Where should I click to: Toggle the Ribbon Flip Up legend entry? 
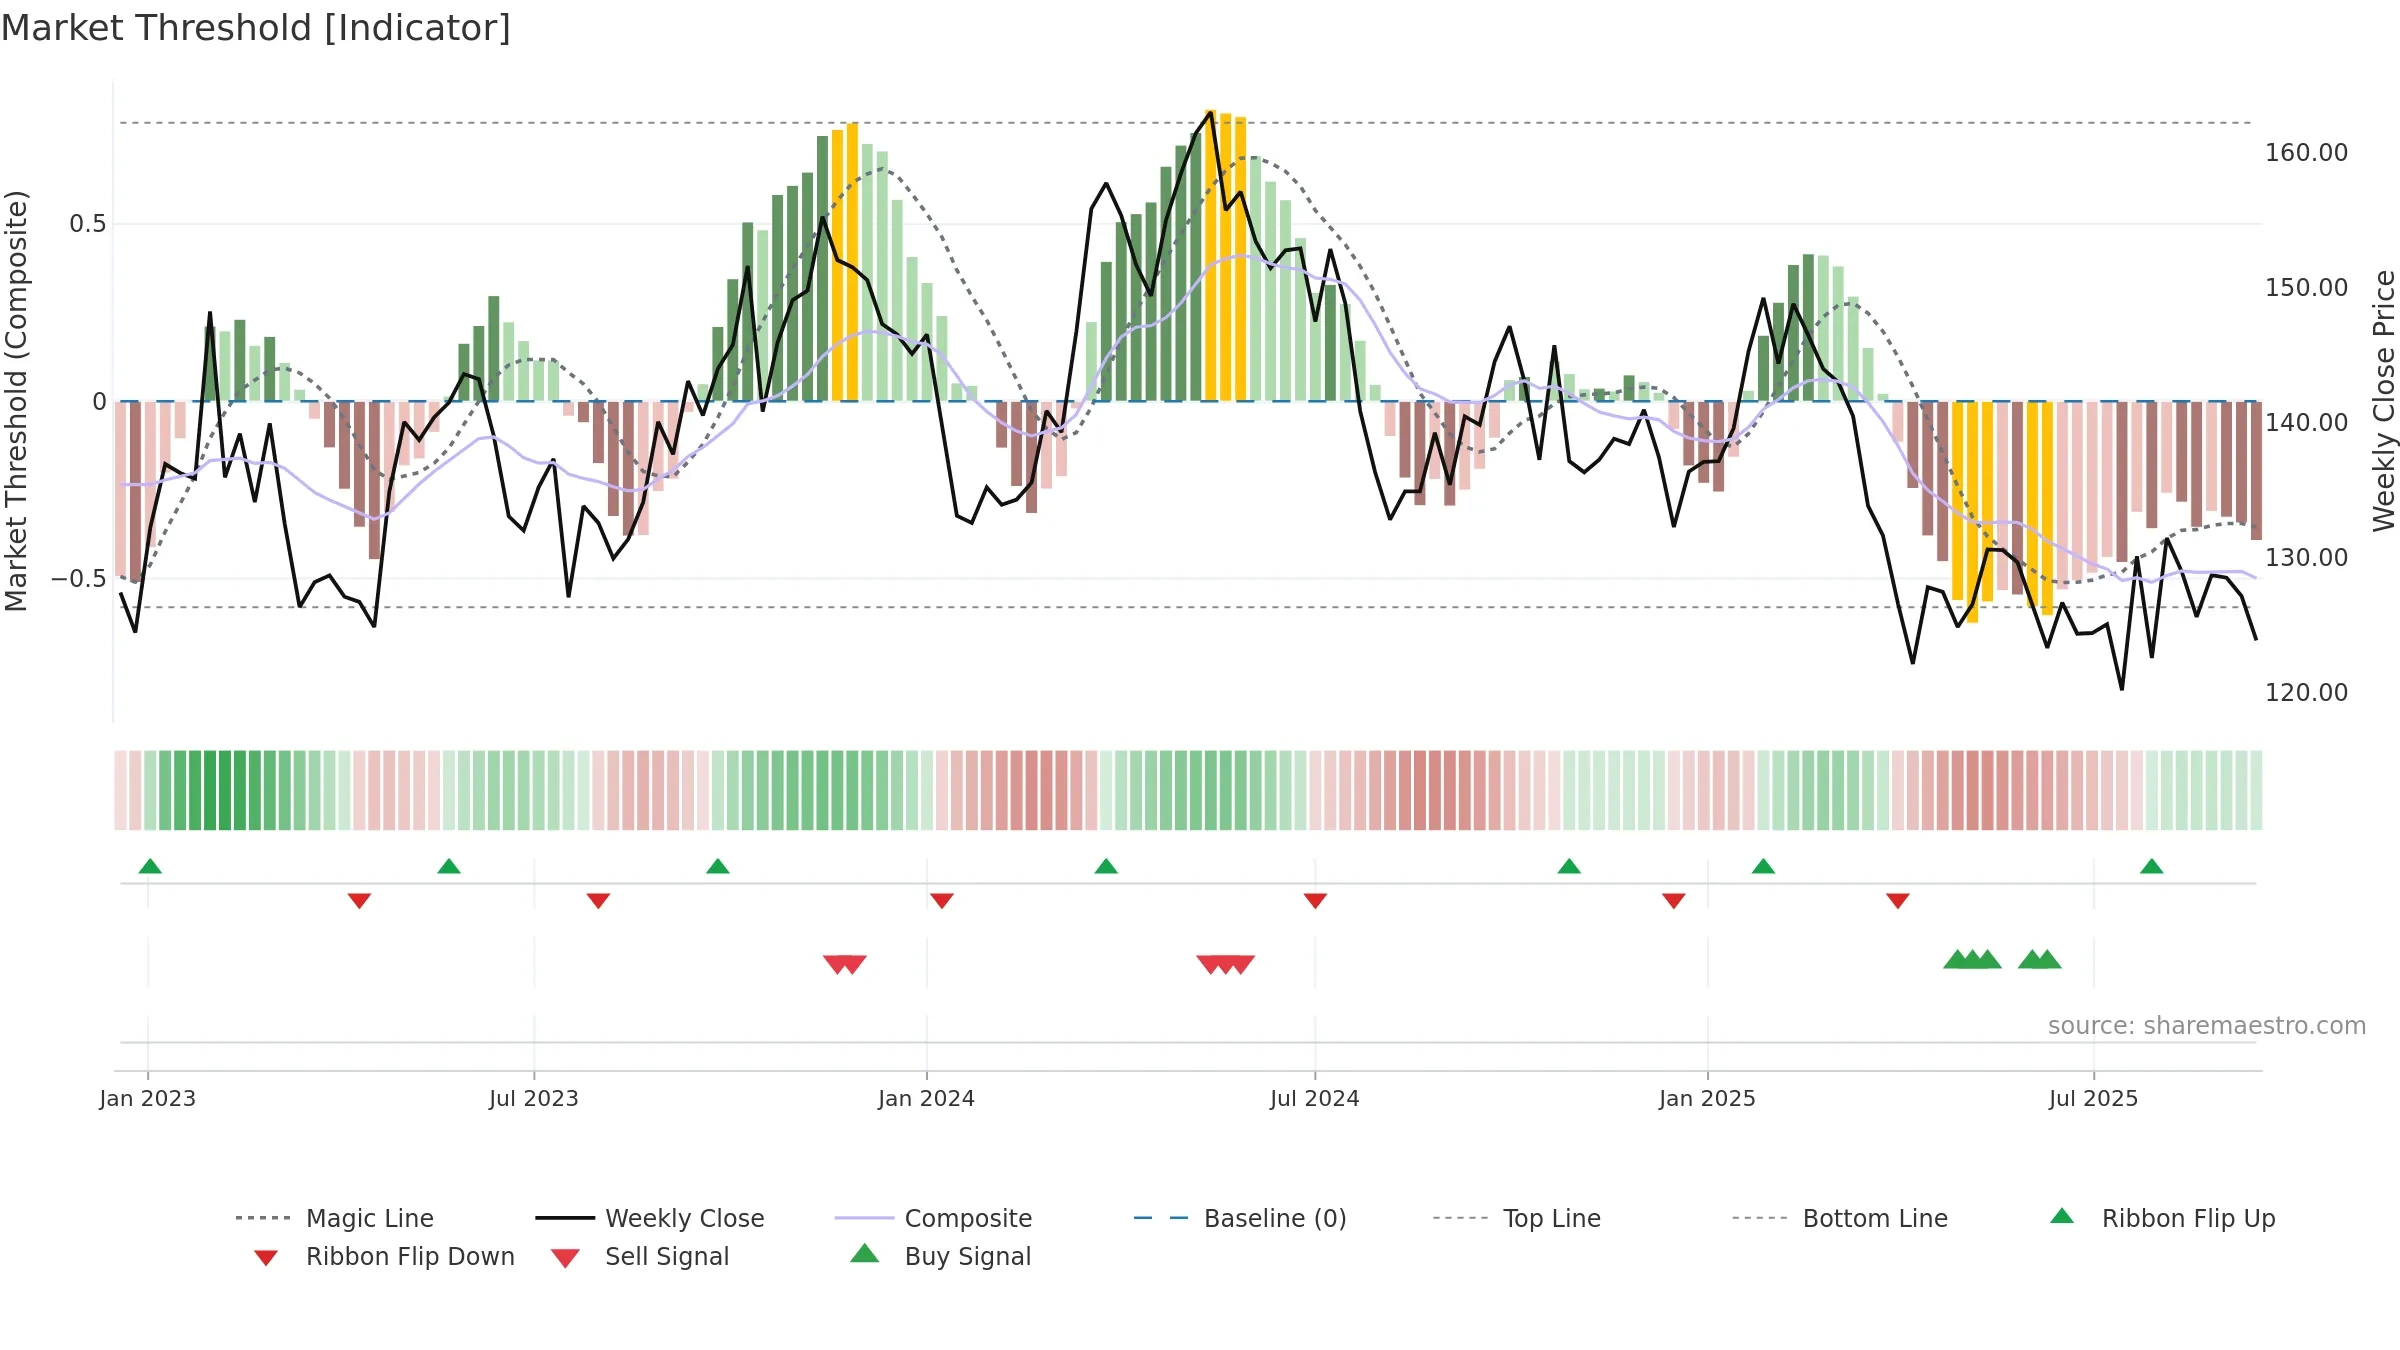pos(2162,1218)
